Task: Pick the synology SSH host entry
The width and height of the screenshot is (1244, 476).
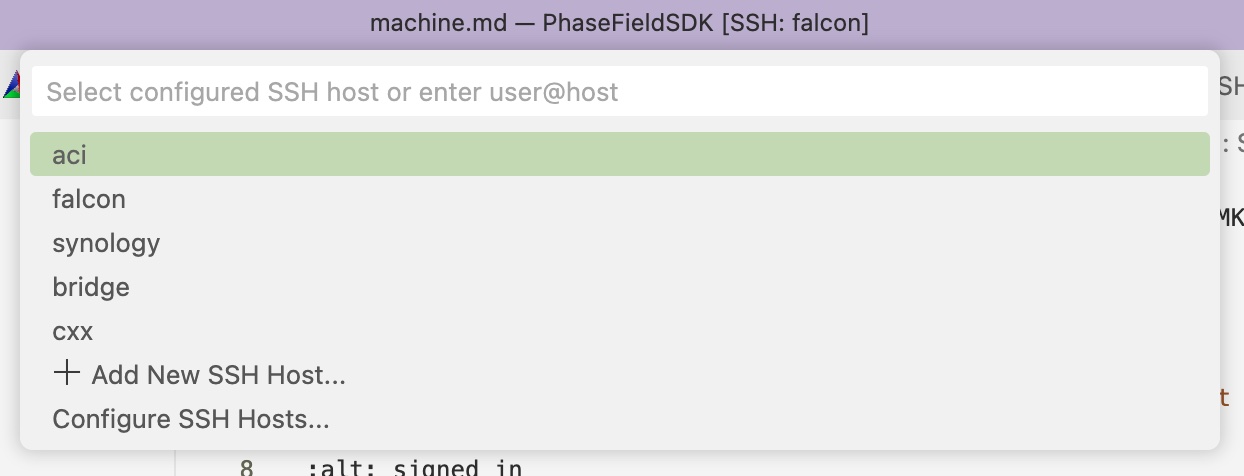Action: 106,243
